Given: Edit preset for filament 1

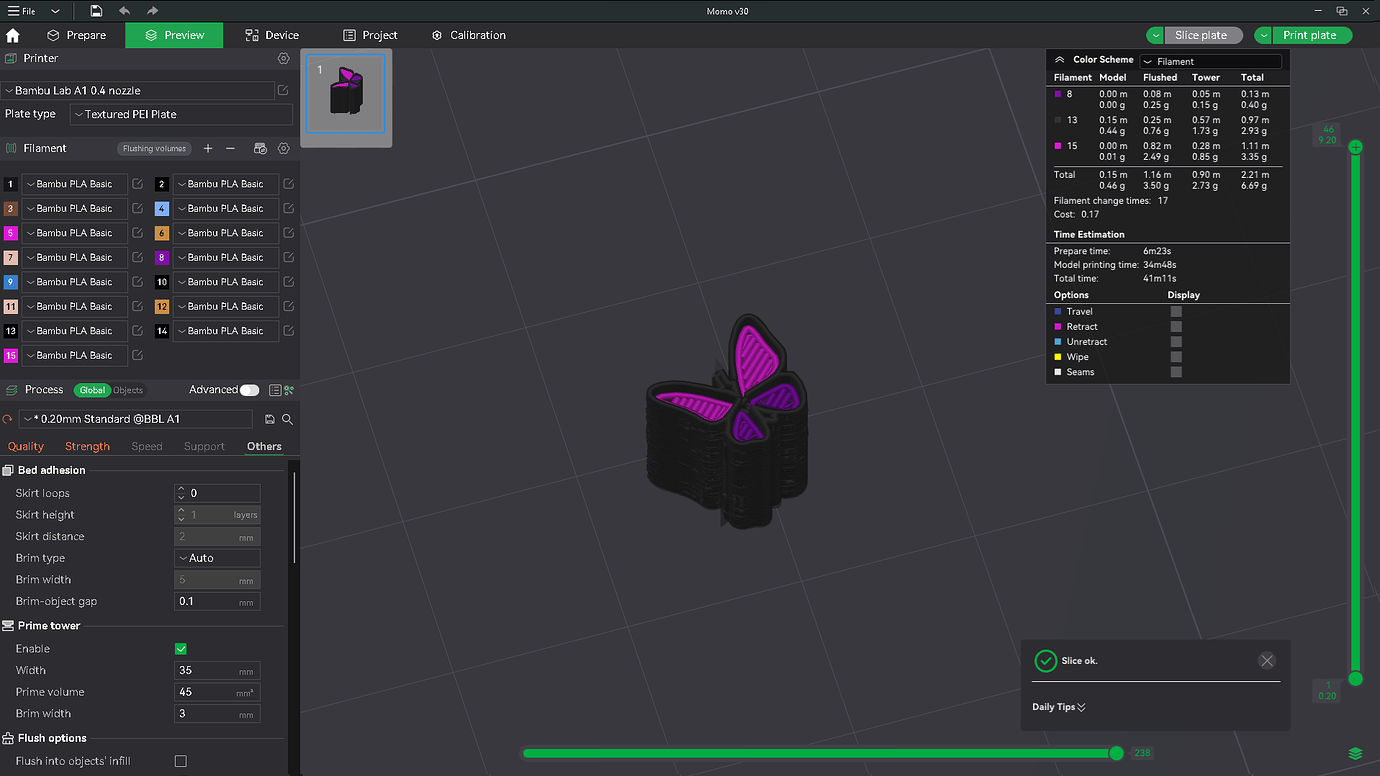Looking at the screenshot, I should [138, 184].
